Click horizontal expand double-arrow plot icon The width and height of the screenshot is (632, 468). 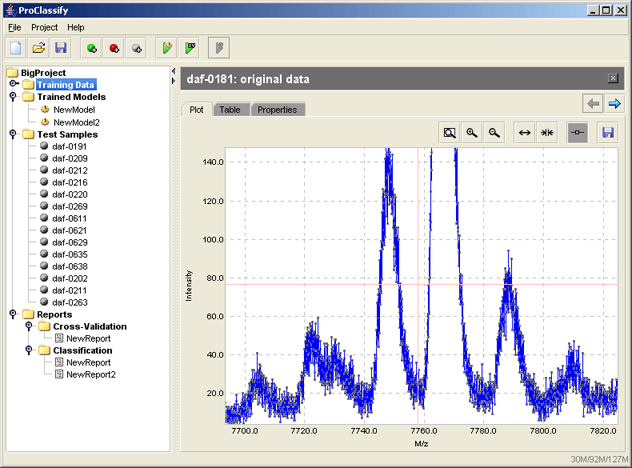point(524,133)
